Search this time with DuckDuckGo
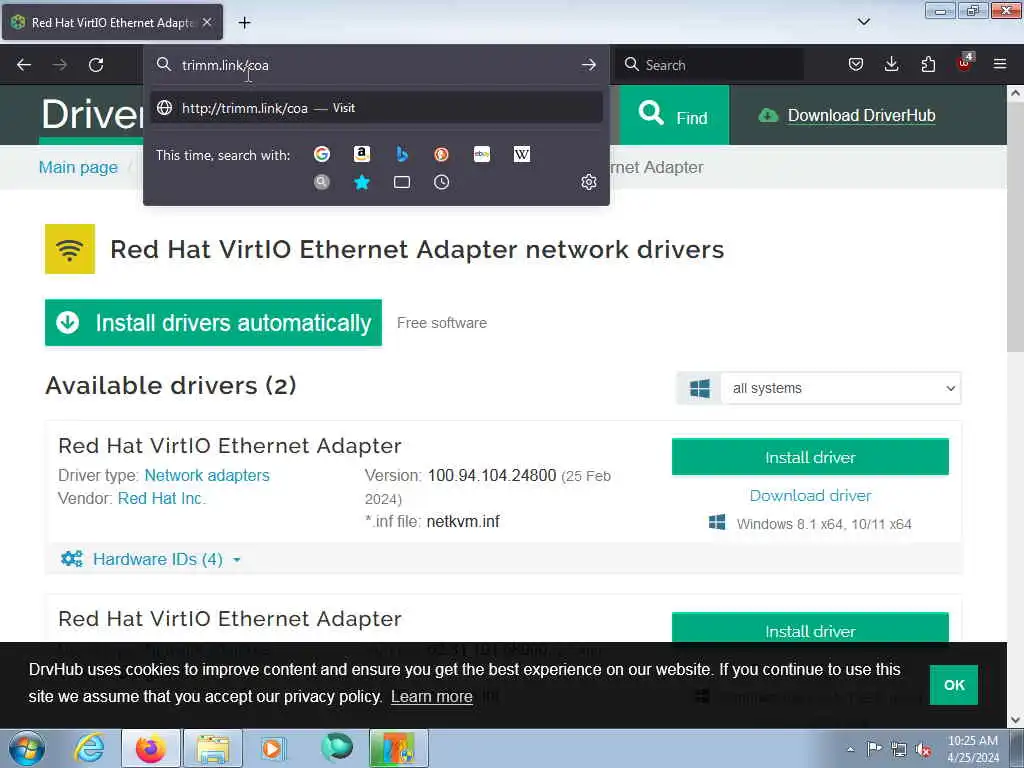 [441, 154]
